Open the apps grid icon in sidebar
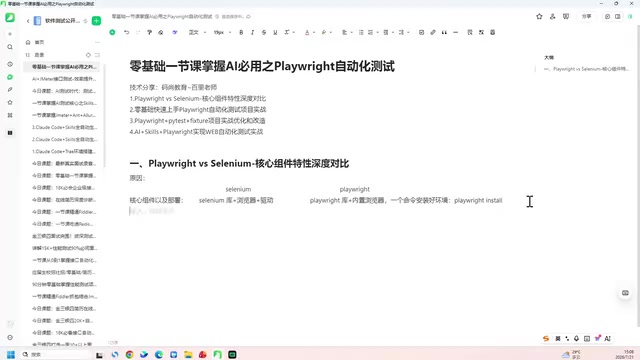The height and width of the screenshot is (360, 640). 10,115
